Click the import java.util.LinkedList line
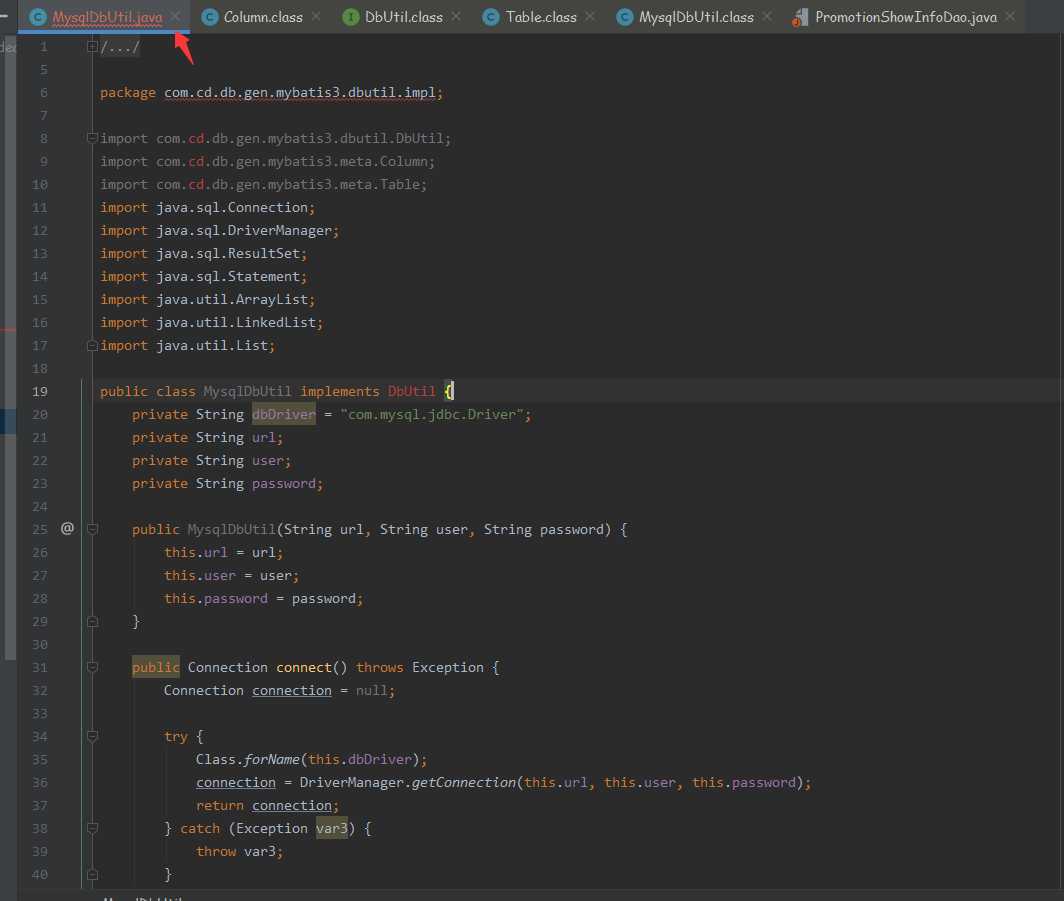 click(212, 323)
